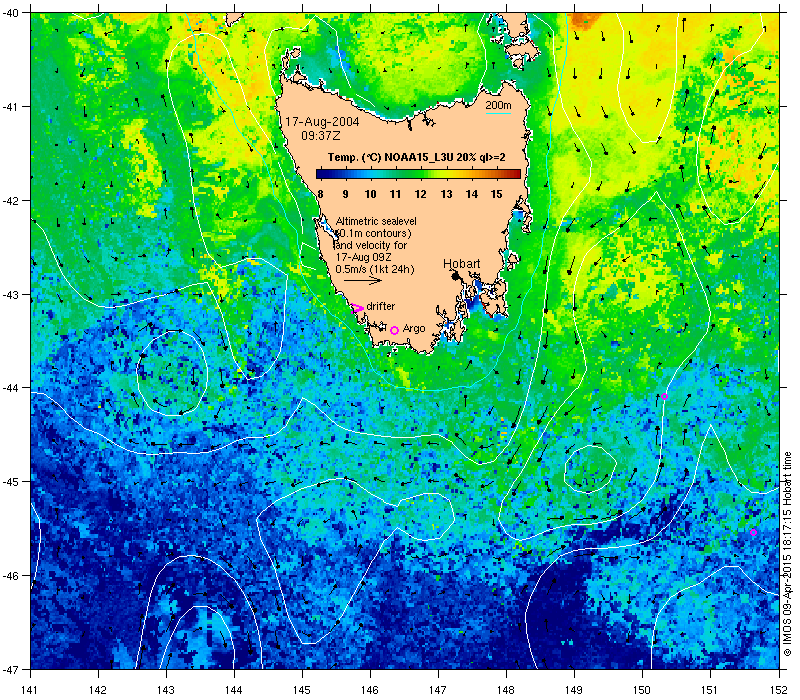Click the colorbar value '8'
800x700 pixels.
(x=320, y=194)
